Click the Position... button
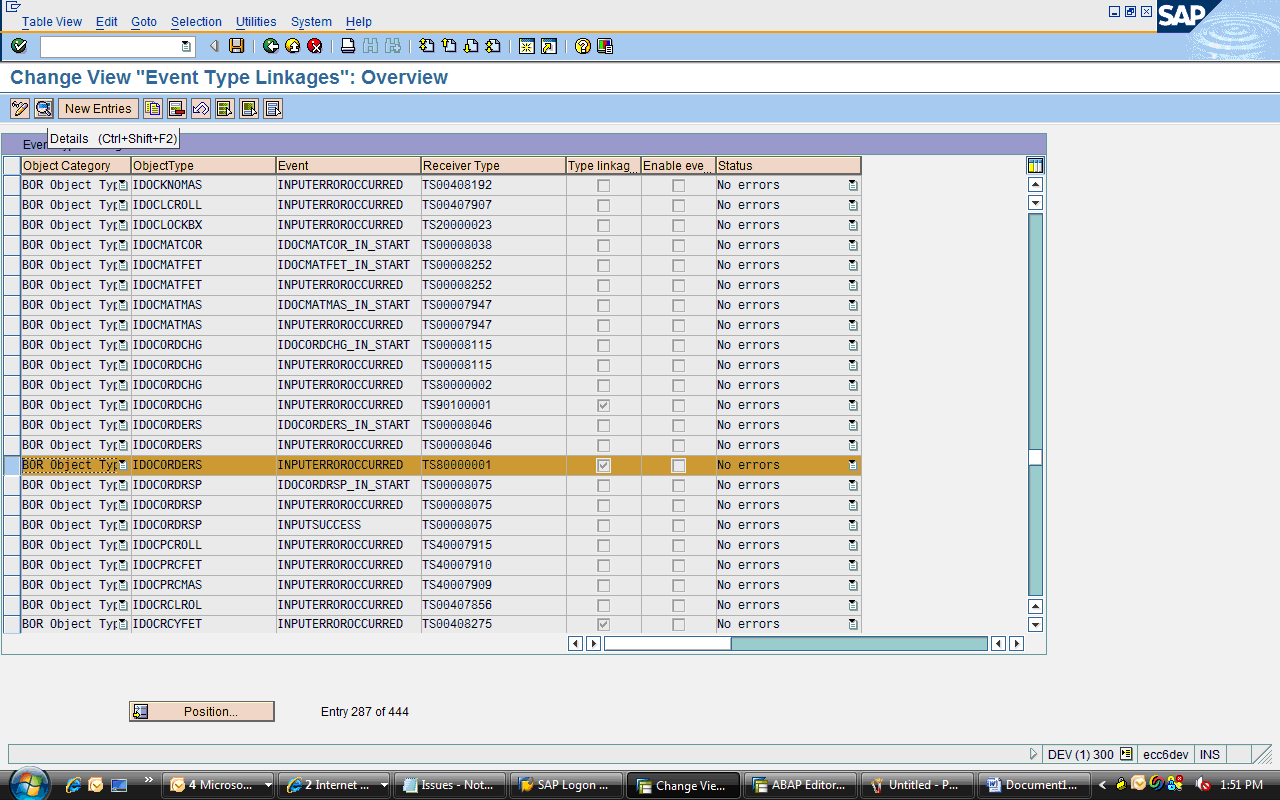The height and width of the screenshot is (800, 1280). (201, 711)
